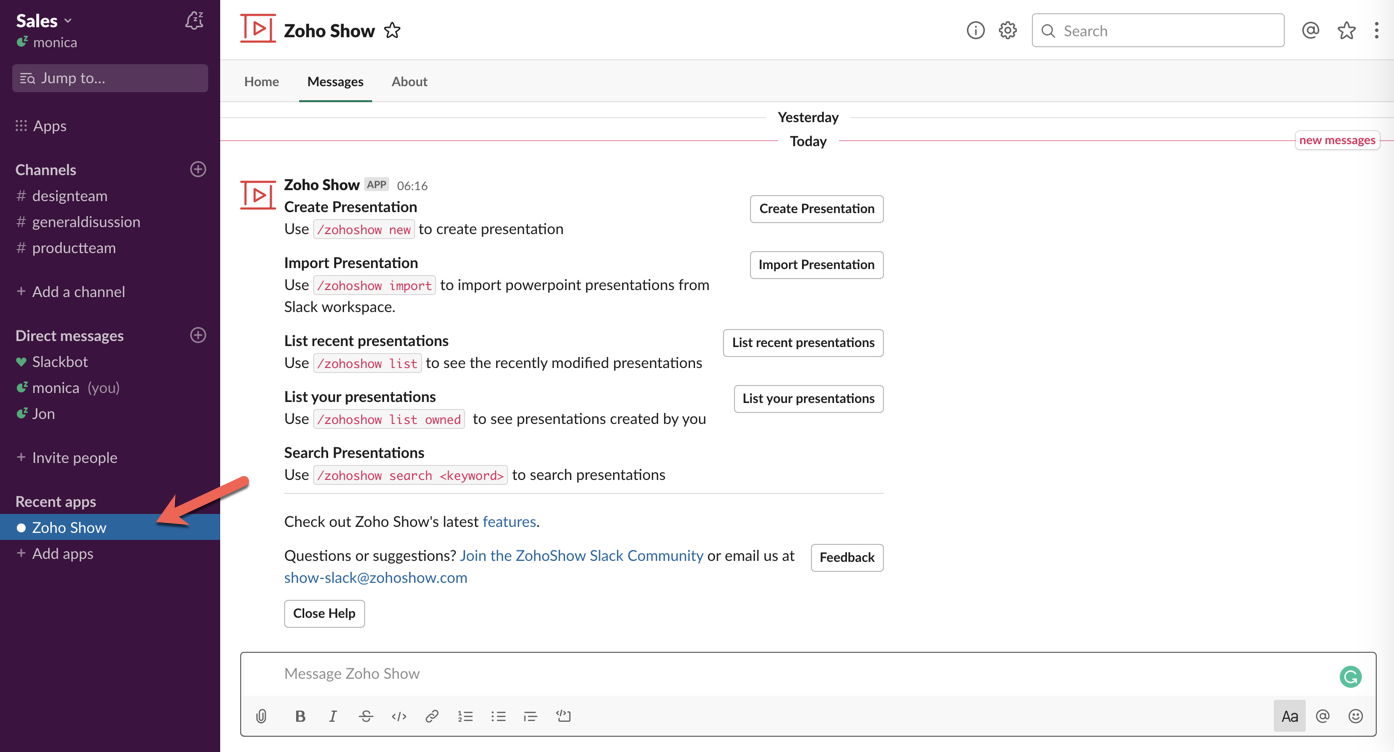The height and width of the screenshot is (752, 1394).
Task: Toggle bold formatting in the composer
Action: [x=300, y=716]
